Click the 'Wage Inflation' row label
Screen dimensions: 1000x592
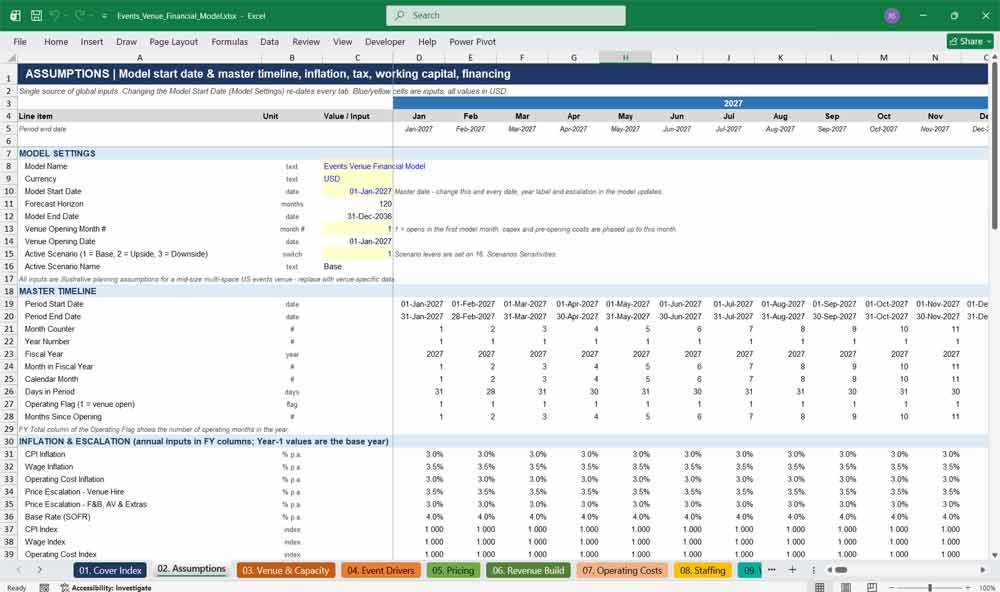(49, 467)
